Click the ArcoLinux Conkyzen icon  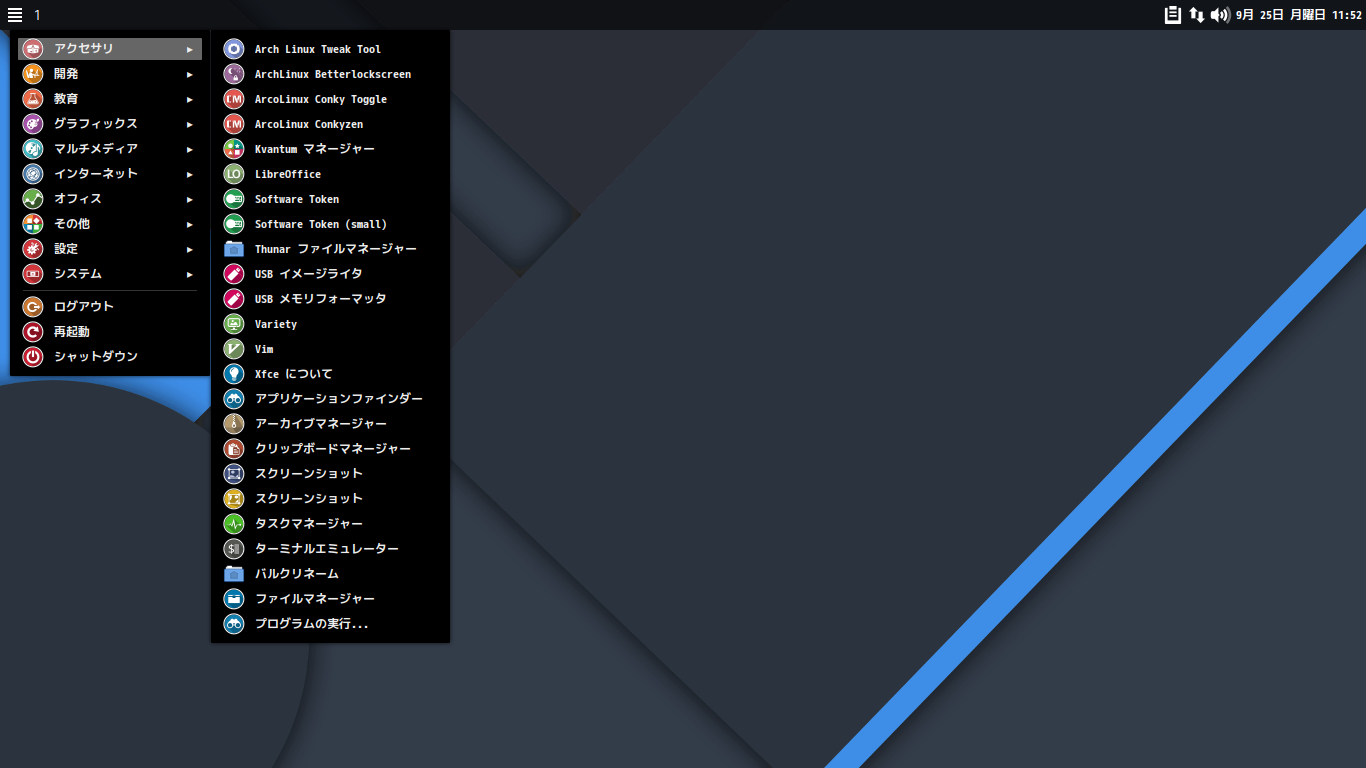click(x=233, y=124)
